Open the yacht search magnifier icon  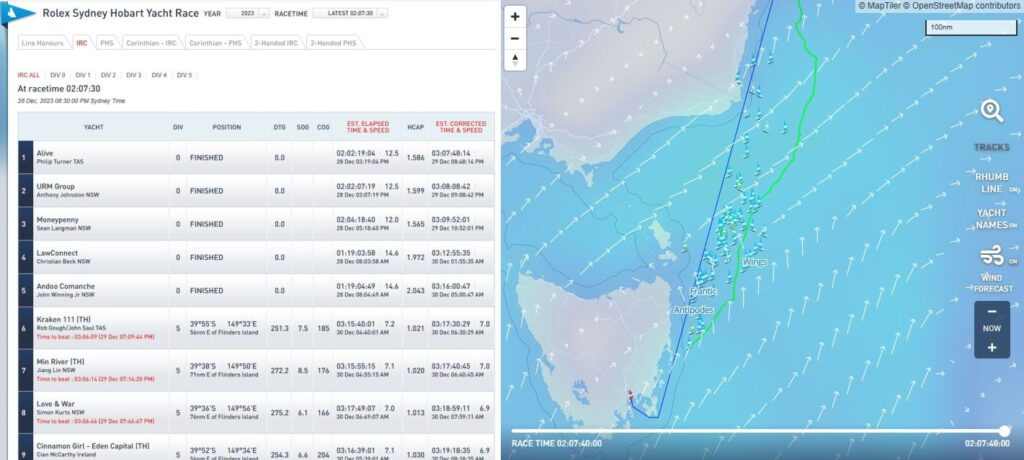point(991,111)
